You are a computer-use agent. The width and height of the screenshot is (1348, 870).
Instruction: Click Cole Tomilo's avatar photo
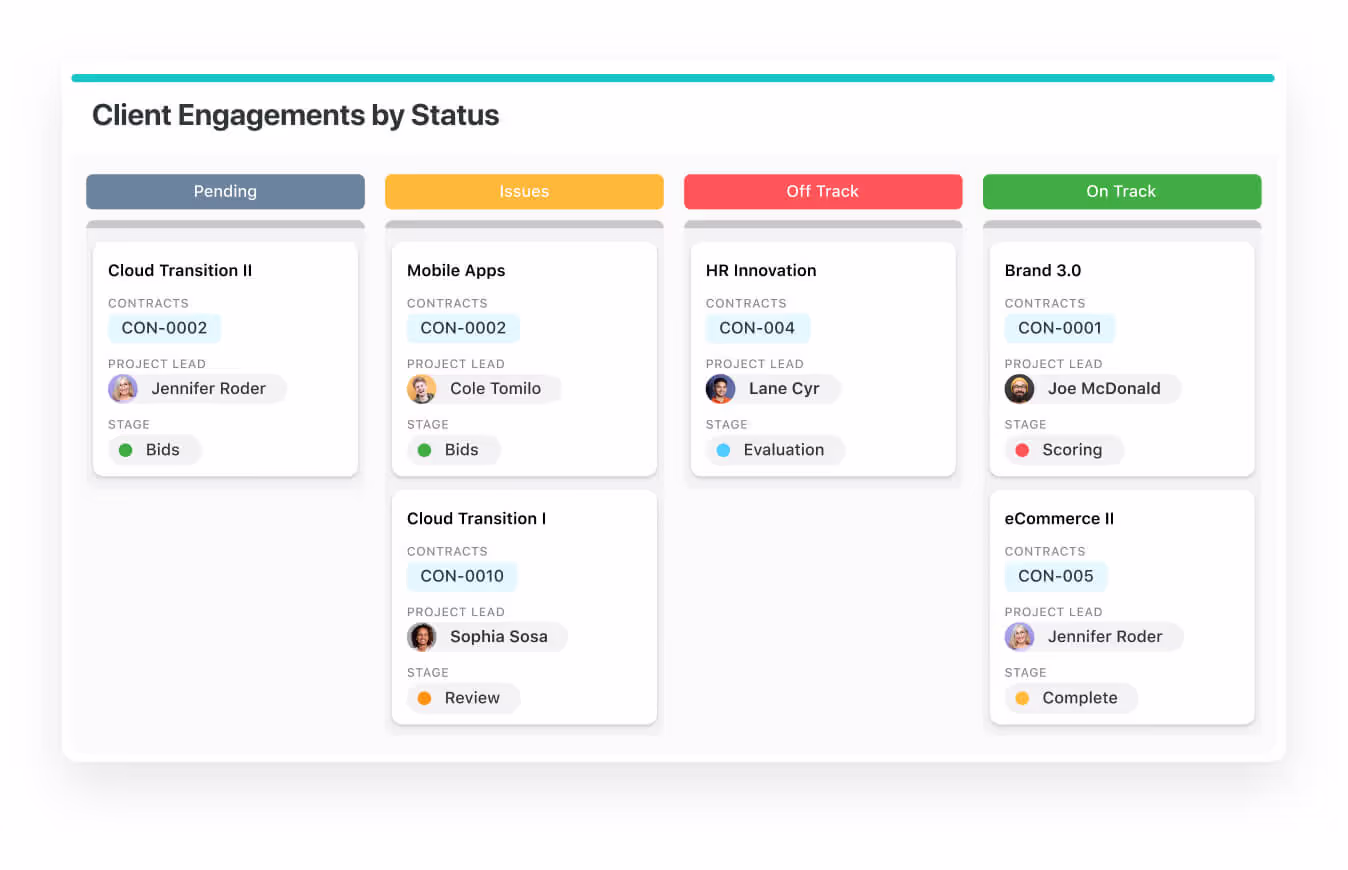[422, 389]
